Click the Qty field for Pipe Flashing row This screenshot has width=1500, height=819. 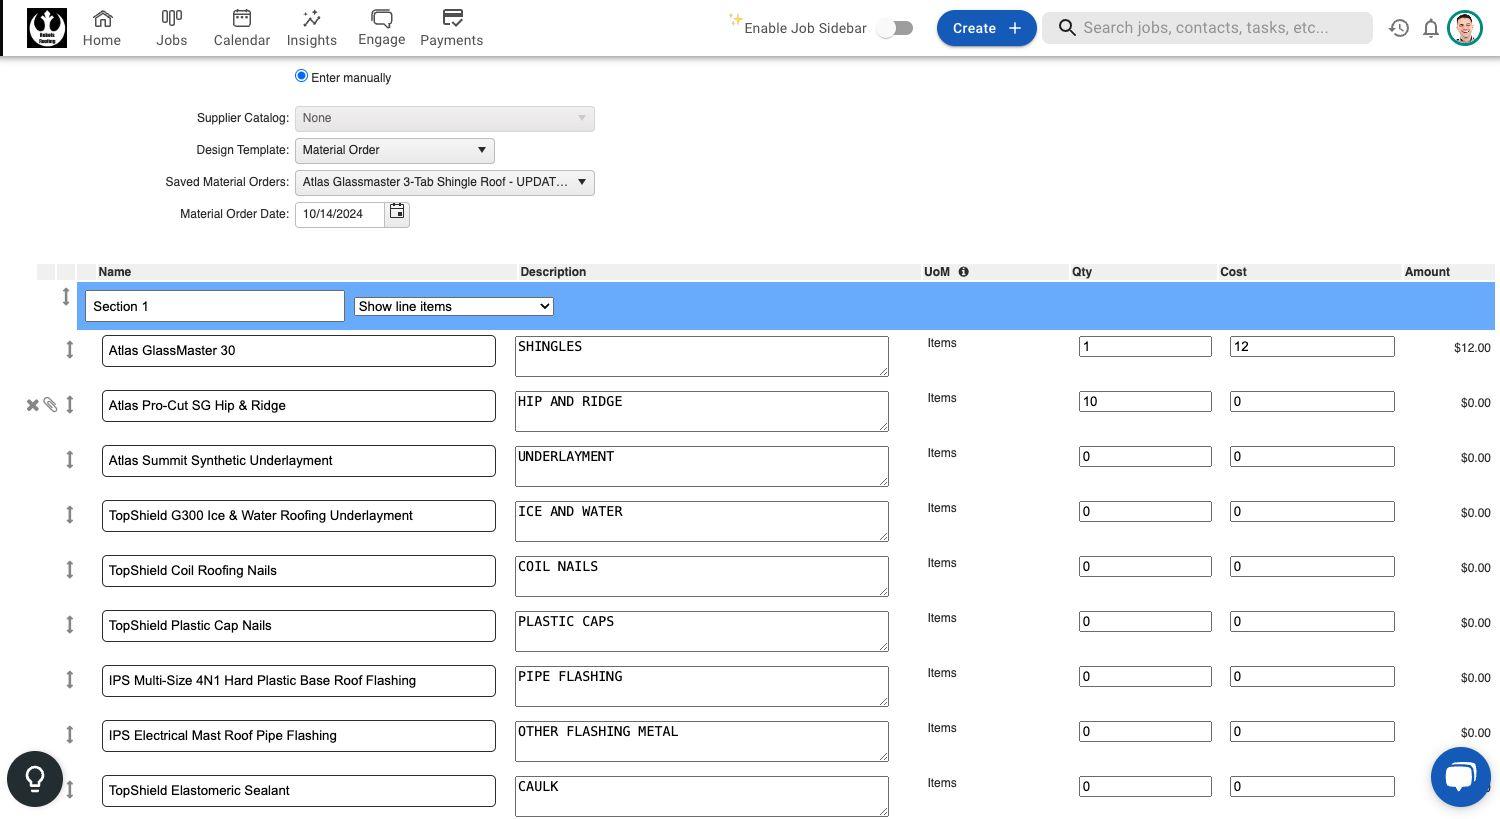tap(1145, 677)
